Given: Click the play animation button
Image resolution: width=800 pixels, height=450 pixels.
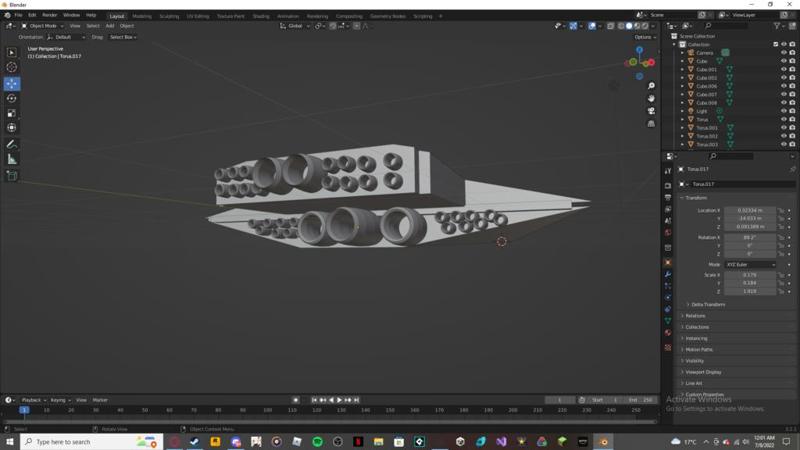Looking at the screenshot, I should pyautogui.click(x=339, y=401).
